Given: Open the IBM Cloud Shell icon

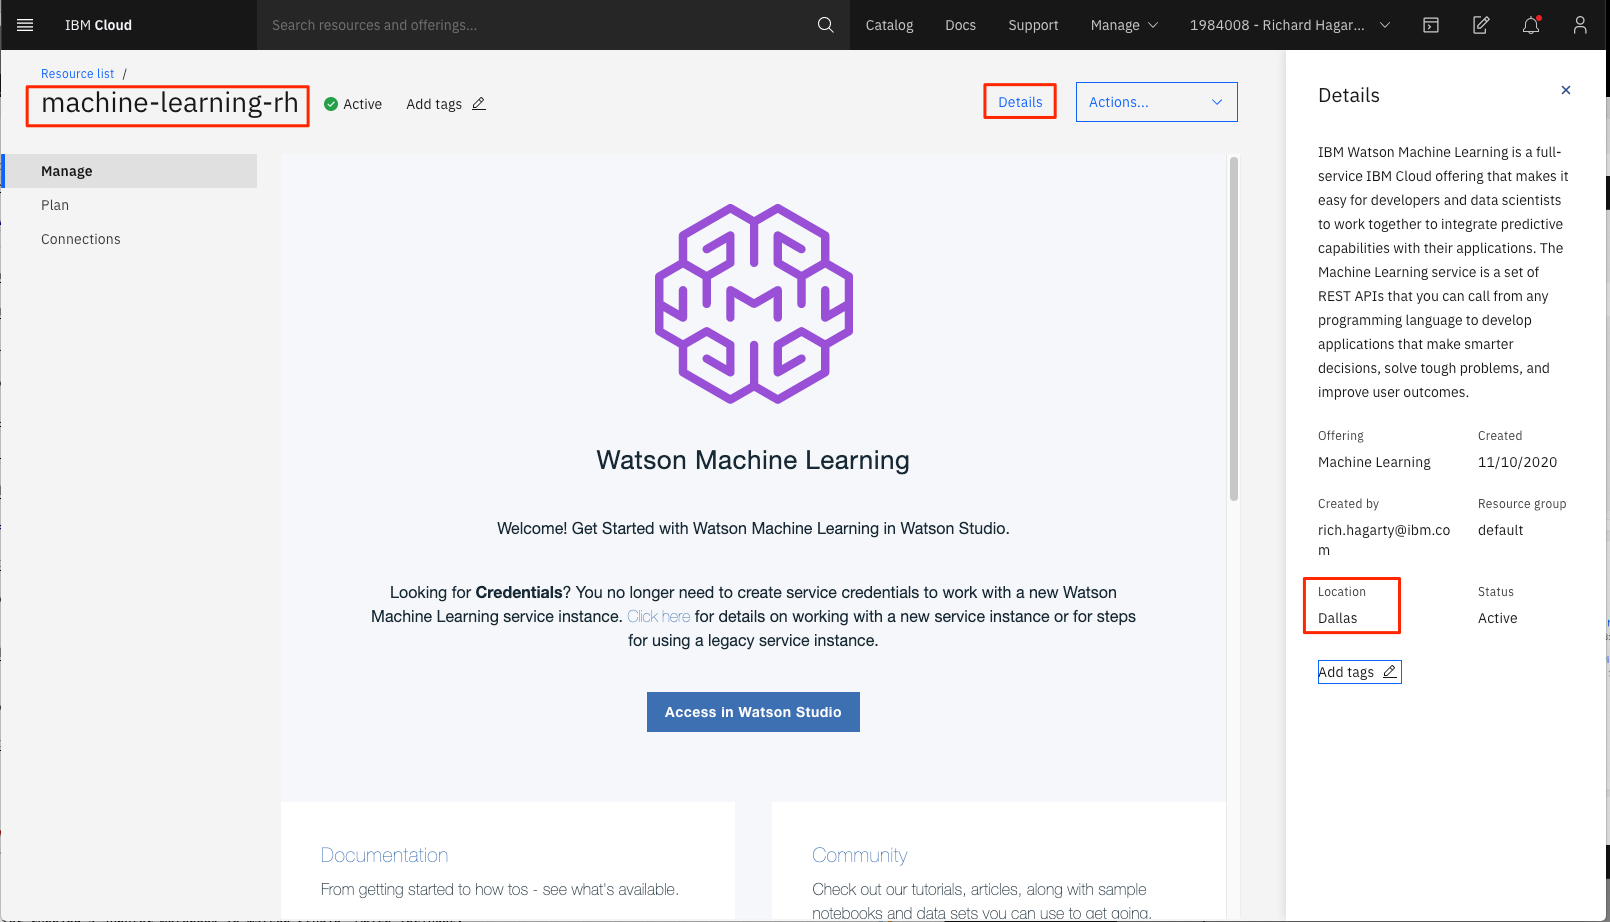Looking at the screenshot, I should click(x=1431, y=25).
